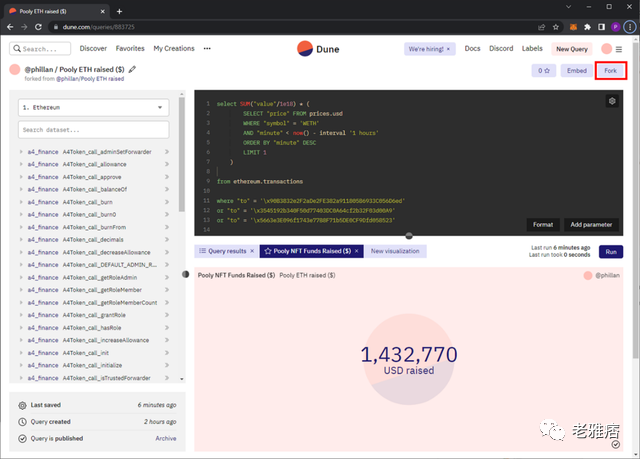Open the Docs link
640x459 pixels.
point(472,49)
